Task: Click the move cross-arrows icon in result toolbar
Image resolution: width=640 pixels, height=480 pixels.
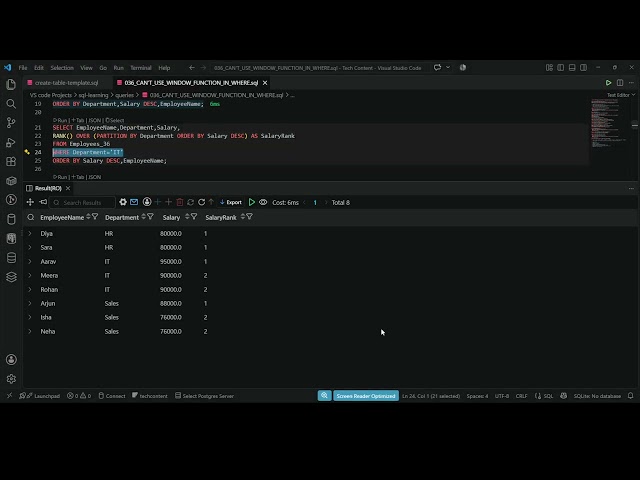Action: (30, 202)
